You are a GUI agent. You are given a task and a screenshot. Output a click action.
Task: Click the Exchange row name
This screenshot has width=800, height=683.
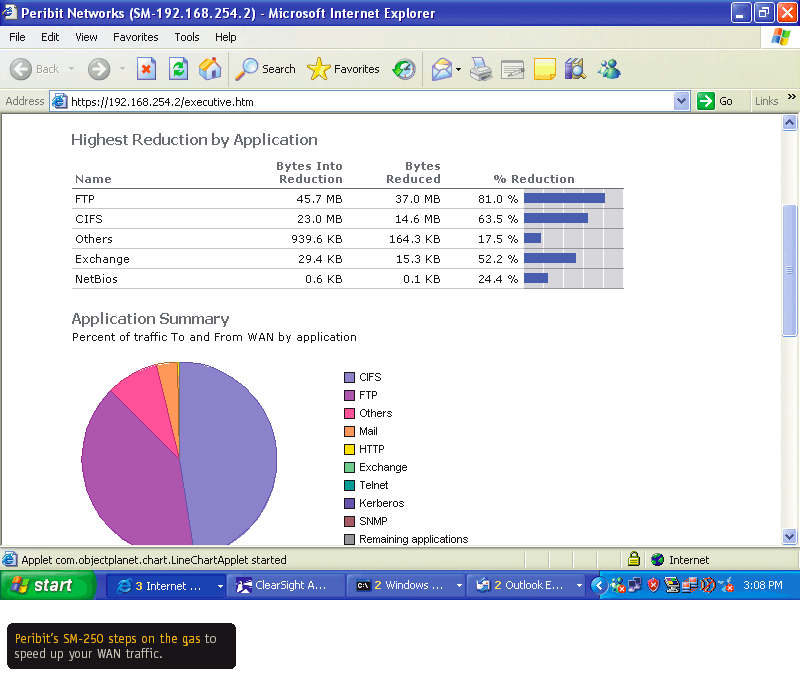coord(102,259)
